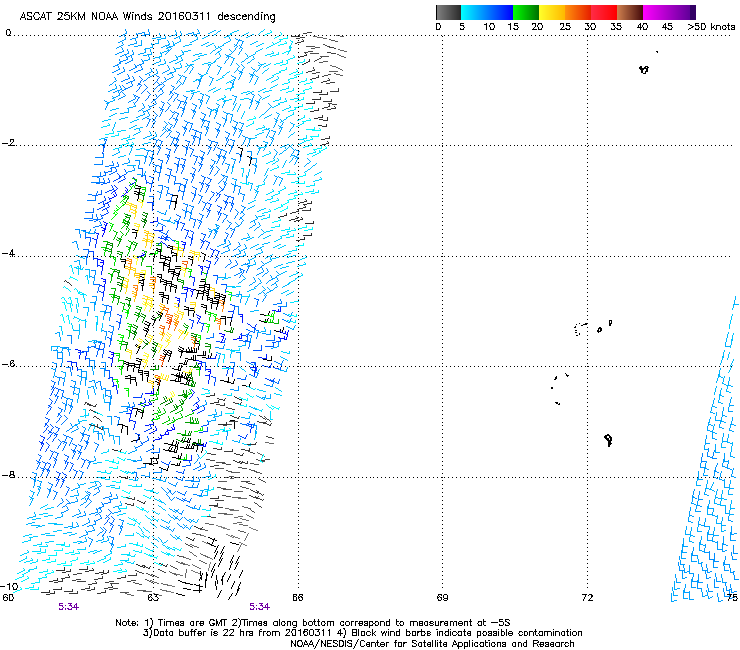Click the '>50 knots' legend label
740x650 pixels.
coord(711,27)
